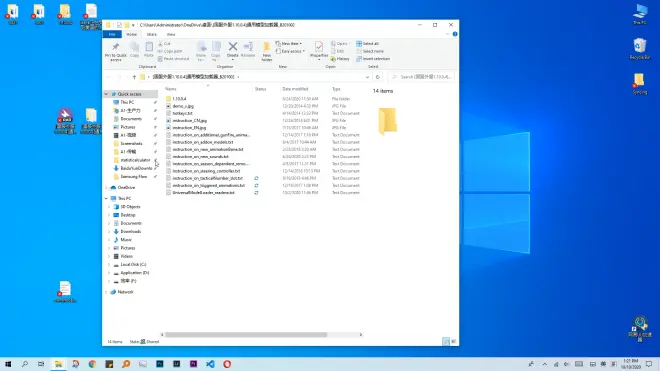Select the 1.10.0.4 folder
Image resolution: width=660 pixels, height=371 pixels.
pos(179,99)
